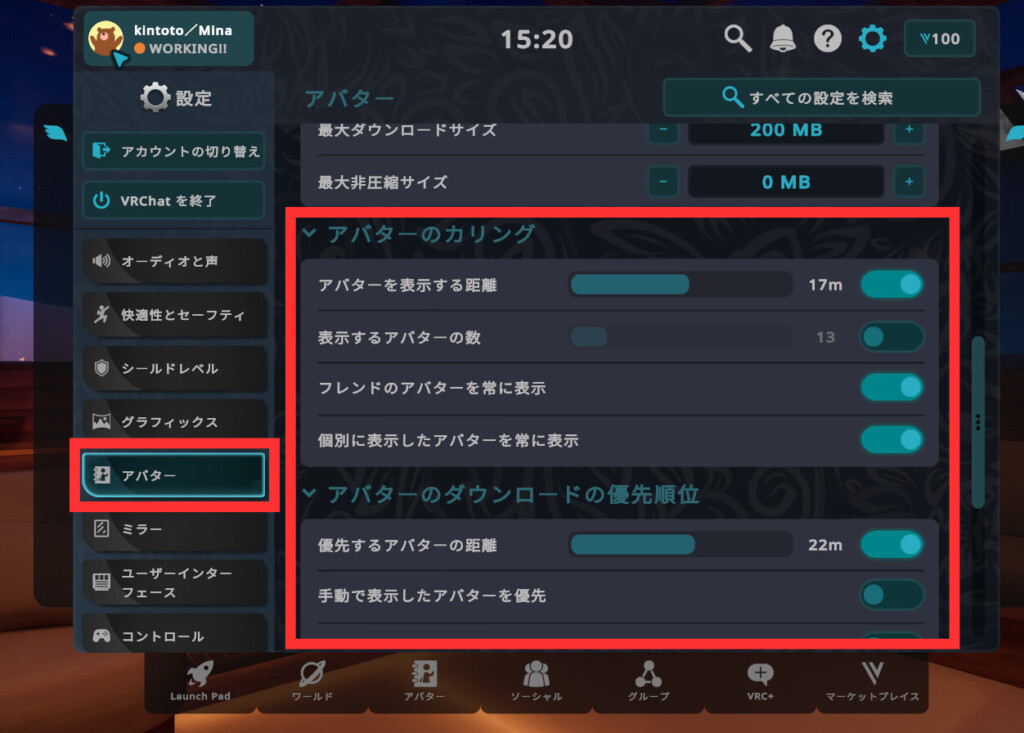Toggle アバターを表示する距離 switch off

tap(891, 284)
